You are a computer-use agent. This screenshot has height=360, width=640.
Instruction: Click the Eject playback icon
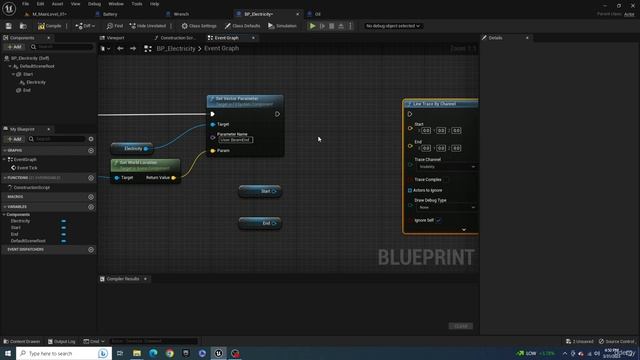(x=341, y=26)
